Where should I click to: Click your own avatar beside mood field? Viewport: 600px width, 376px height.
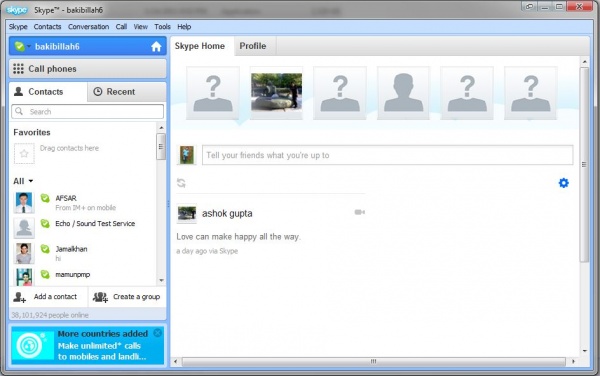point(187,155)
